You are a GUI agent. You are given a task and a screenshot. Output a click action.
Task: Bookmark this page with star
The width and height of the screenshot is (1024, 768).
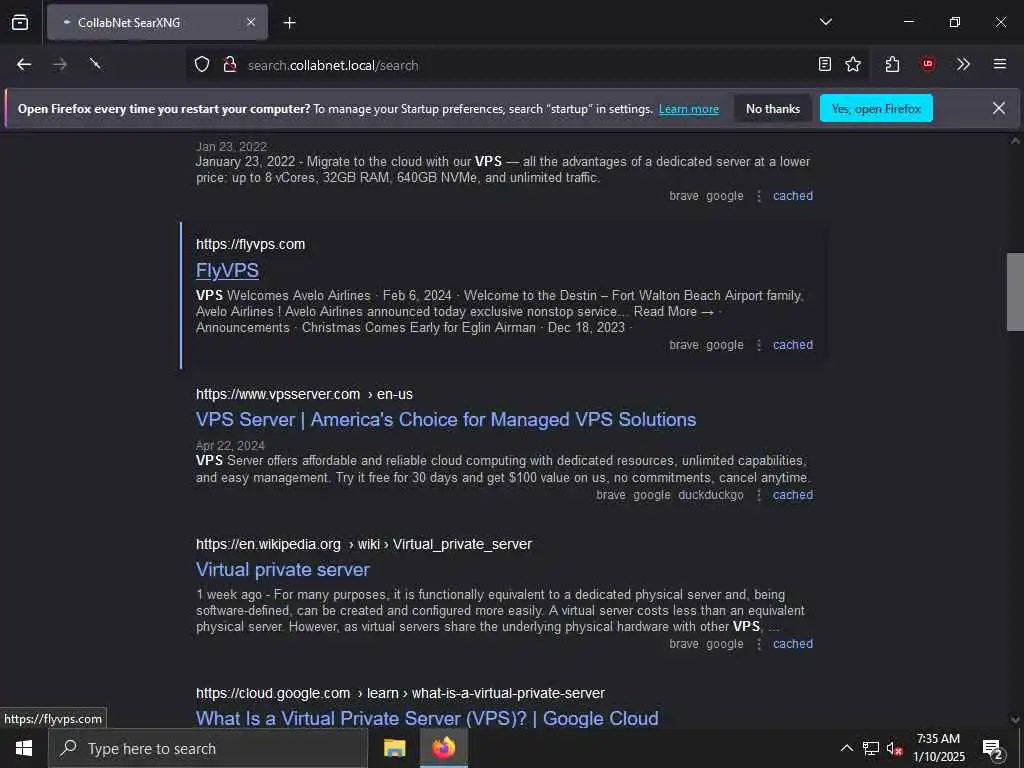[853, 64]
